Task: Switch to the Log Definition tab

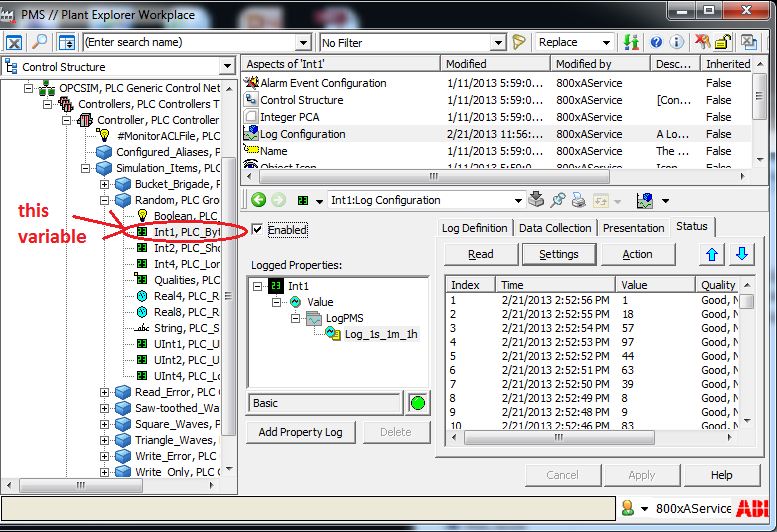Action: (474, 228)
